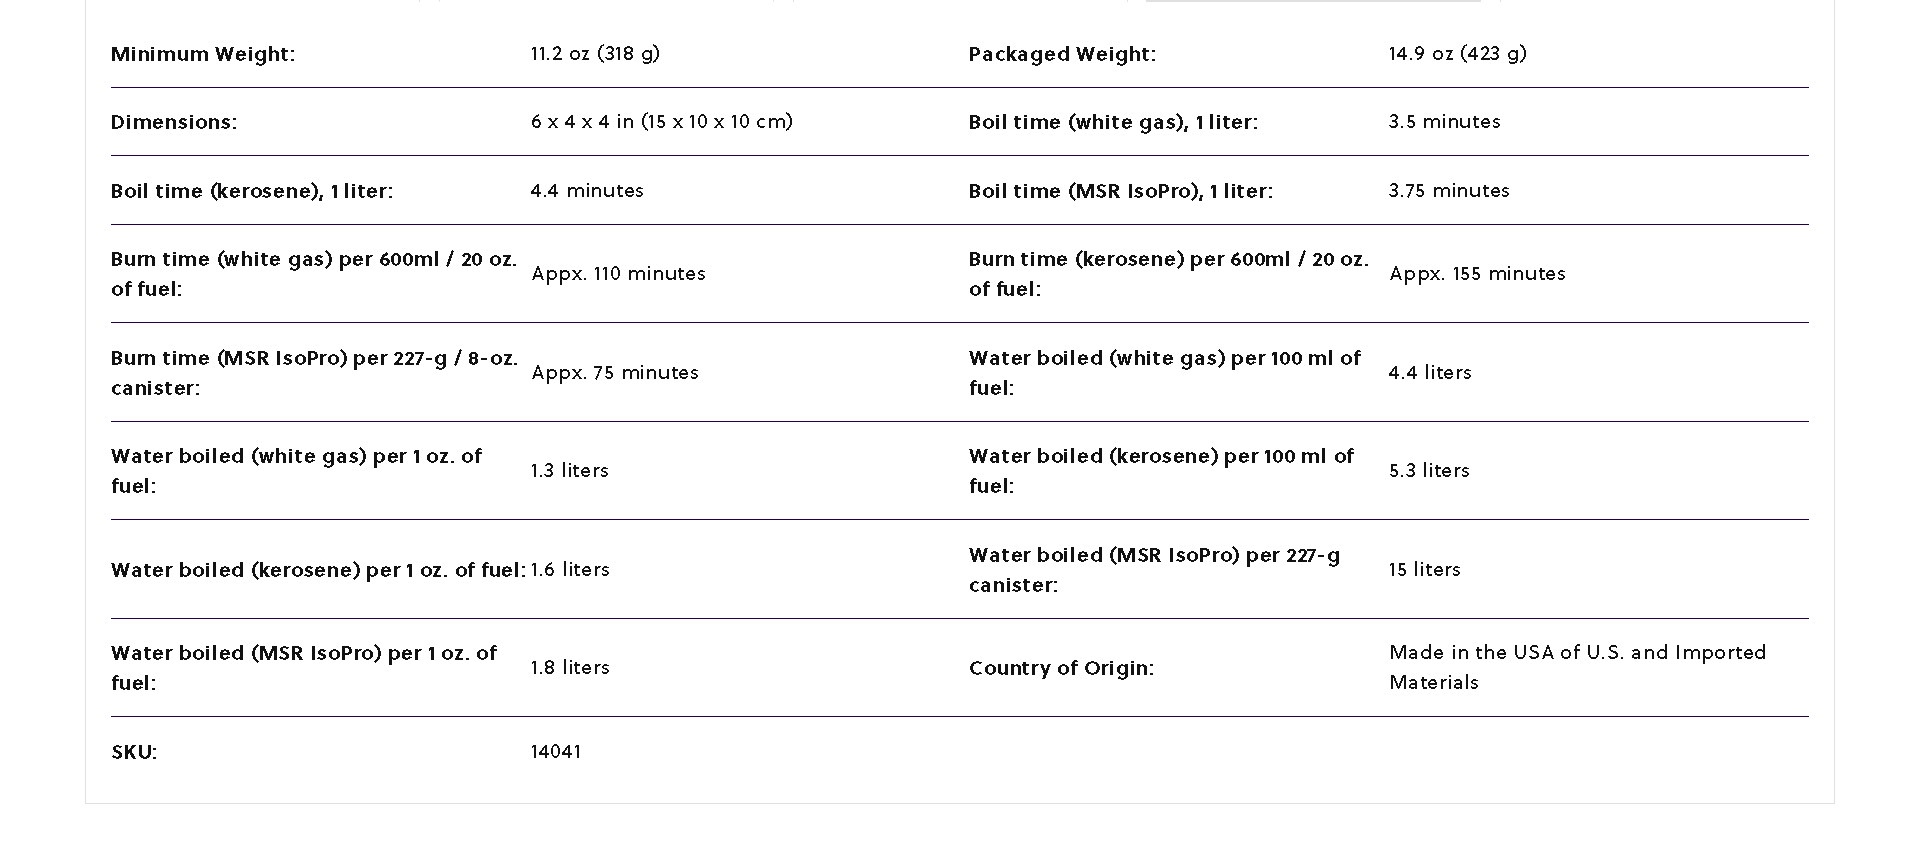Select the 3.75 minutes boil time value
1915x850 pixels.
tap(1449, 190)
